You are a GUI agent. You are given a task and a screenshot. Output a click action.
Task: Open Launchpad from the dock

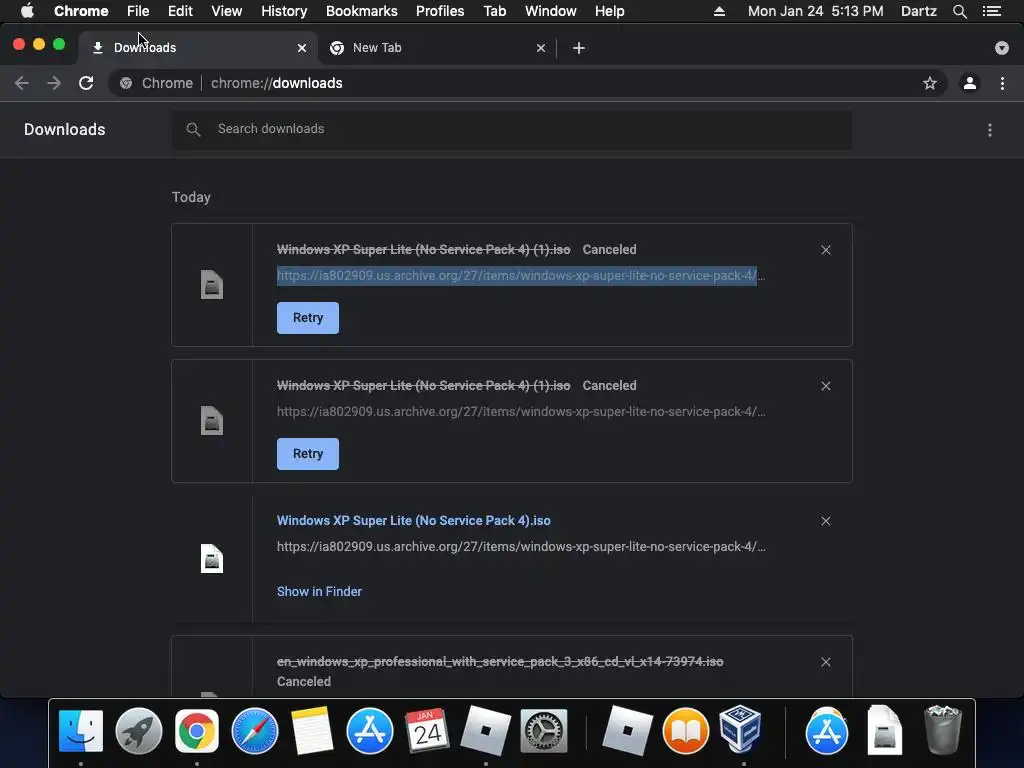click(x=138, y=731)
